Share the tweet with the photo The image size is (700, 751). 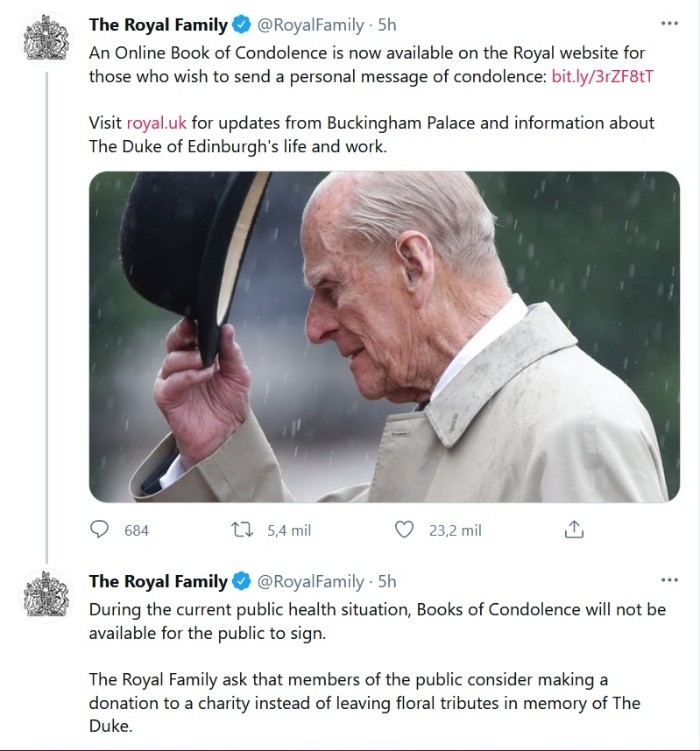[574, 530]
